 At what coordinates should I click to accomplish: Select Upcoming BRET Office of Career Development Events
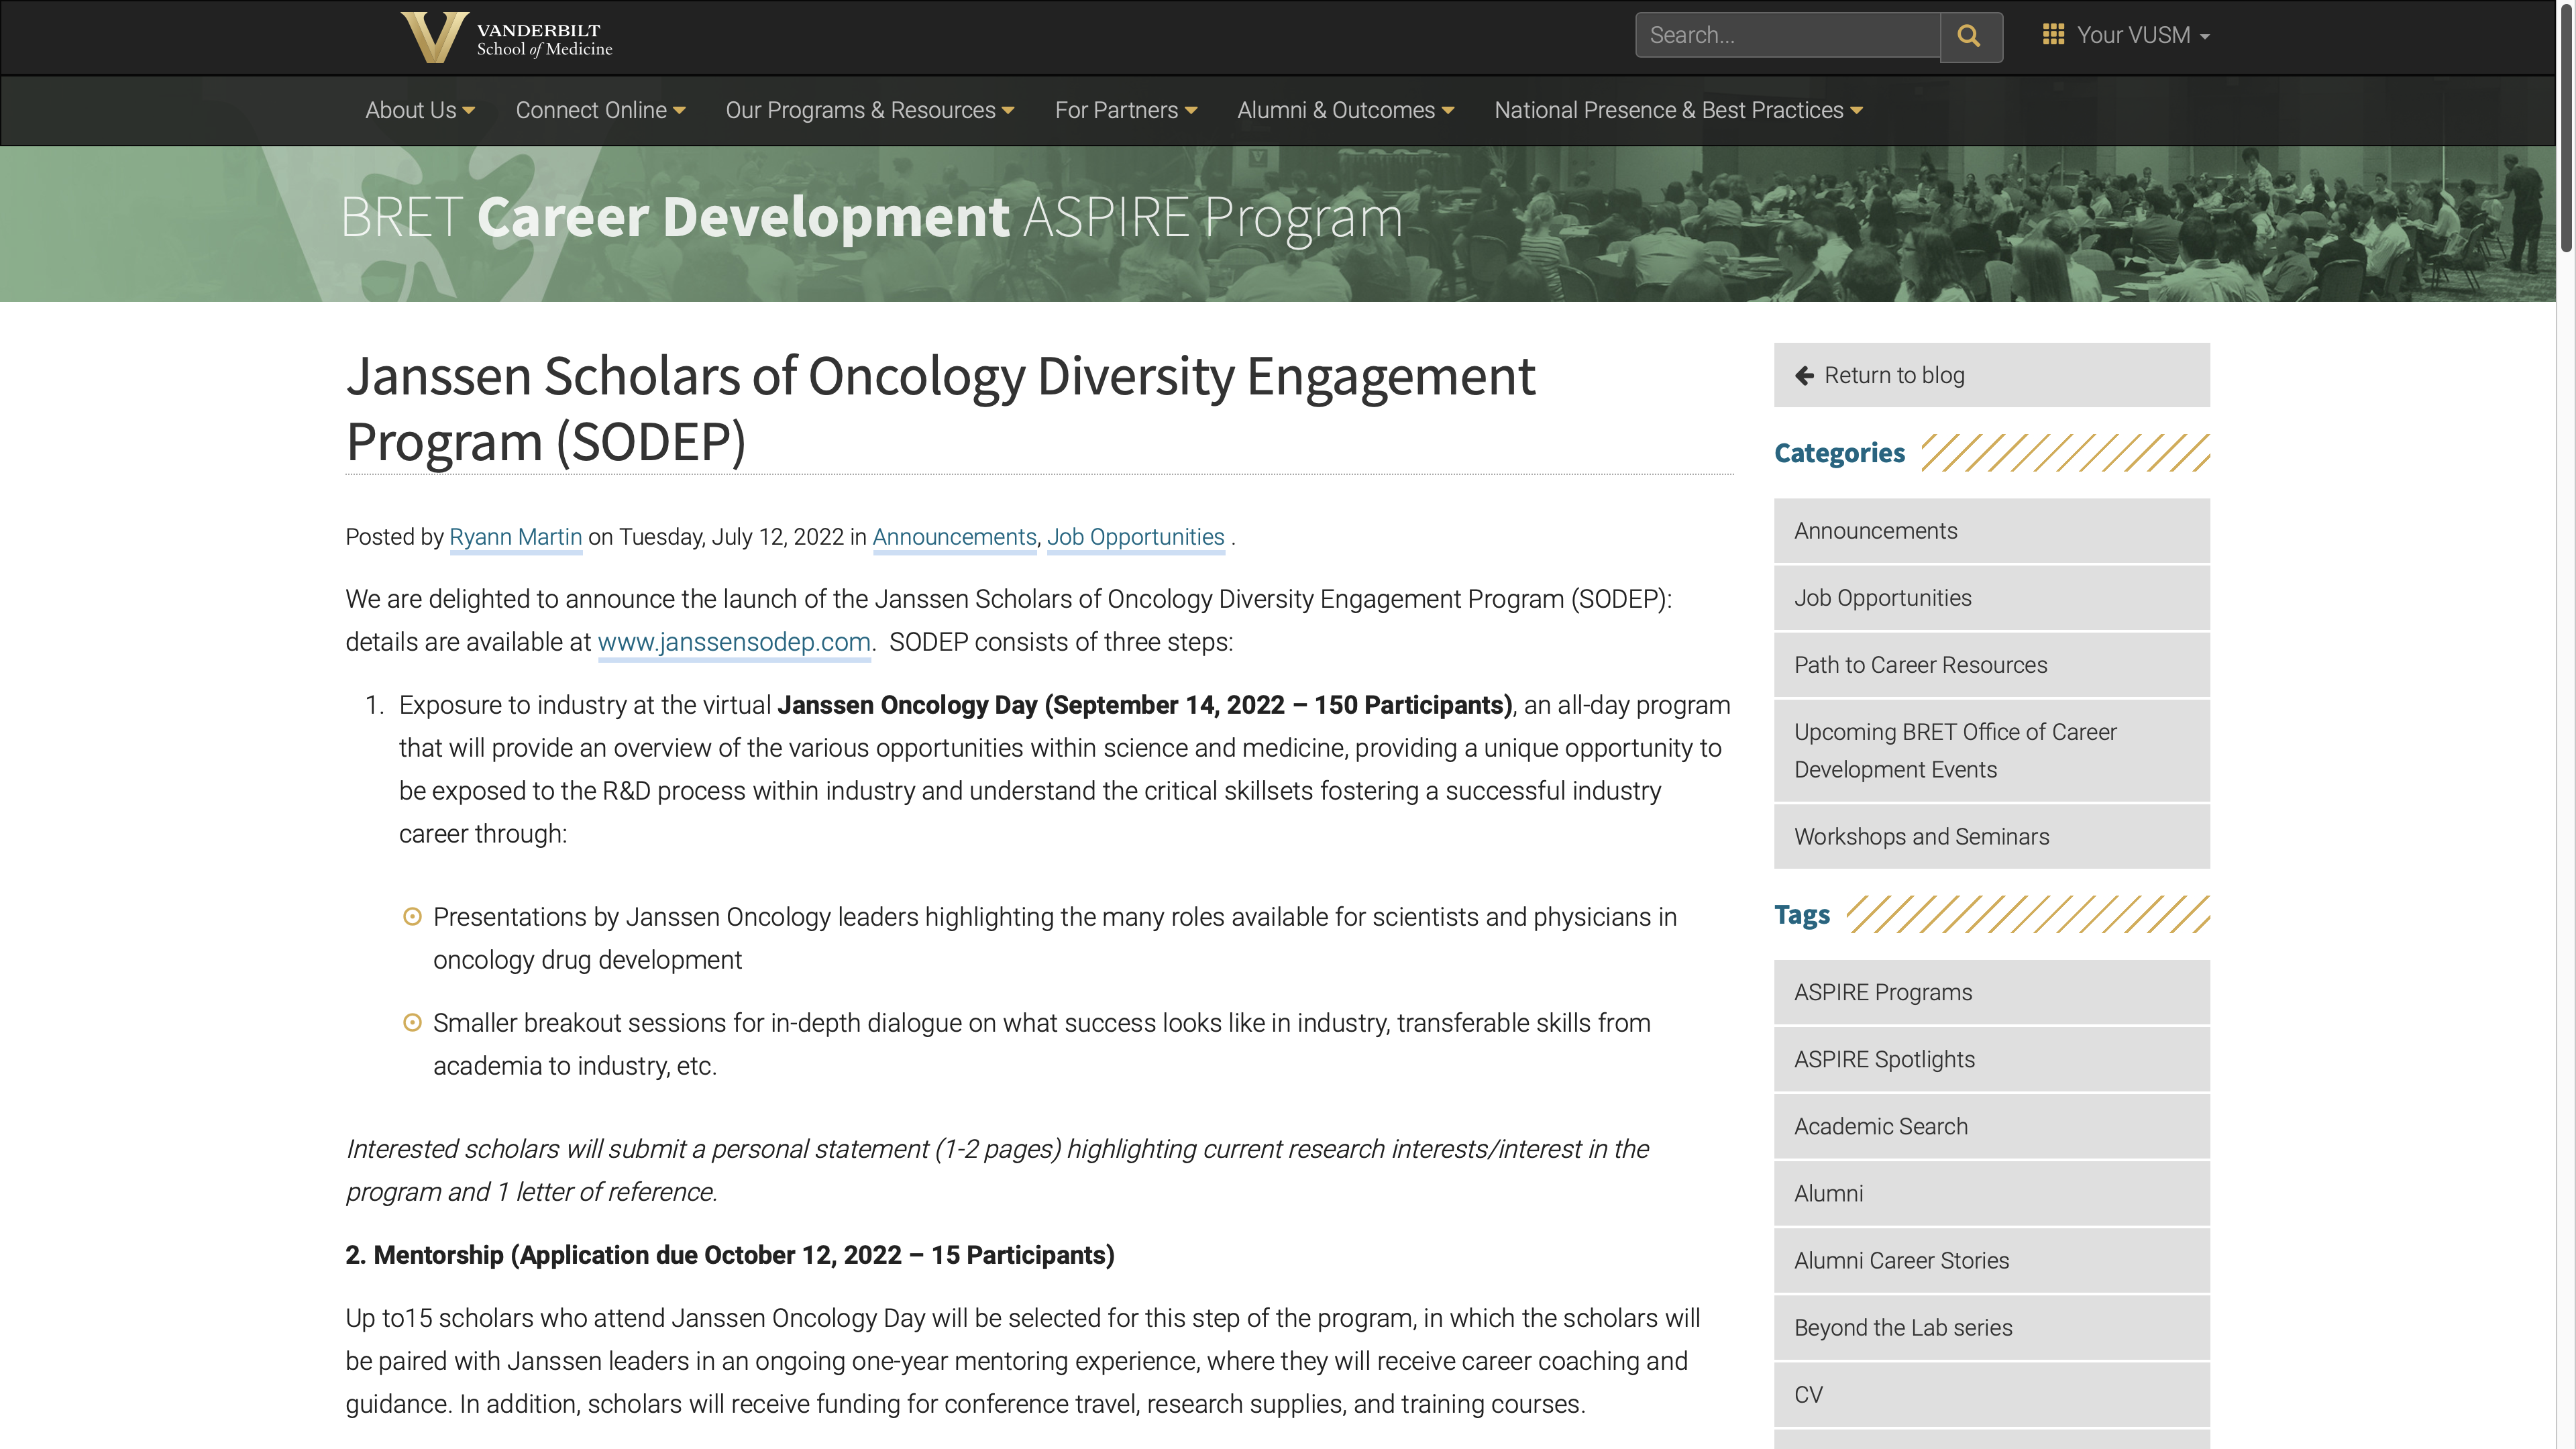pyautogui.click(x=1992, y=751)
